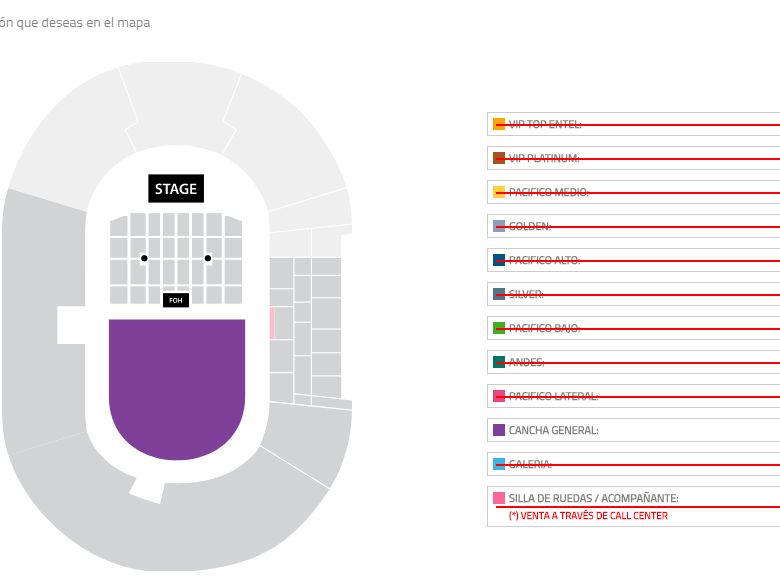Click the left black dot on the floor seating
This screenshot has width=780, height=588.
click(x=144, y=258)
